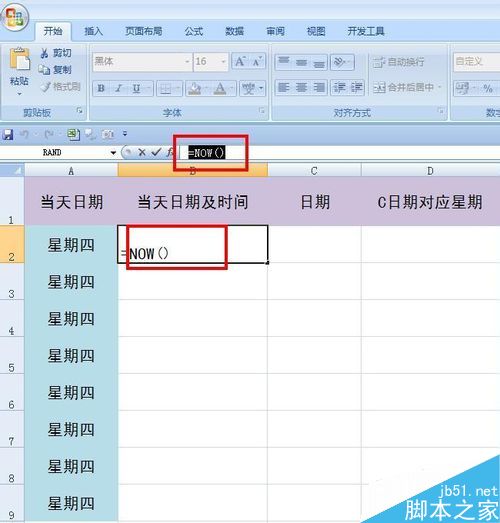
Task: Click the Enter checkmark in formula bar
Action: [x=156, y=152]
